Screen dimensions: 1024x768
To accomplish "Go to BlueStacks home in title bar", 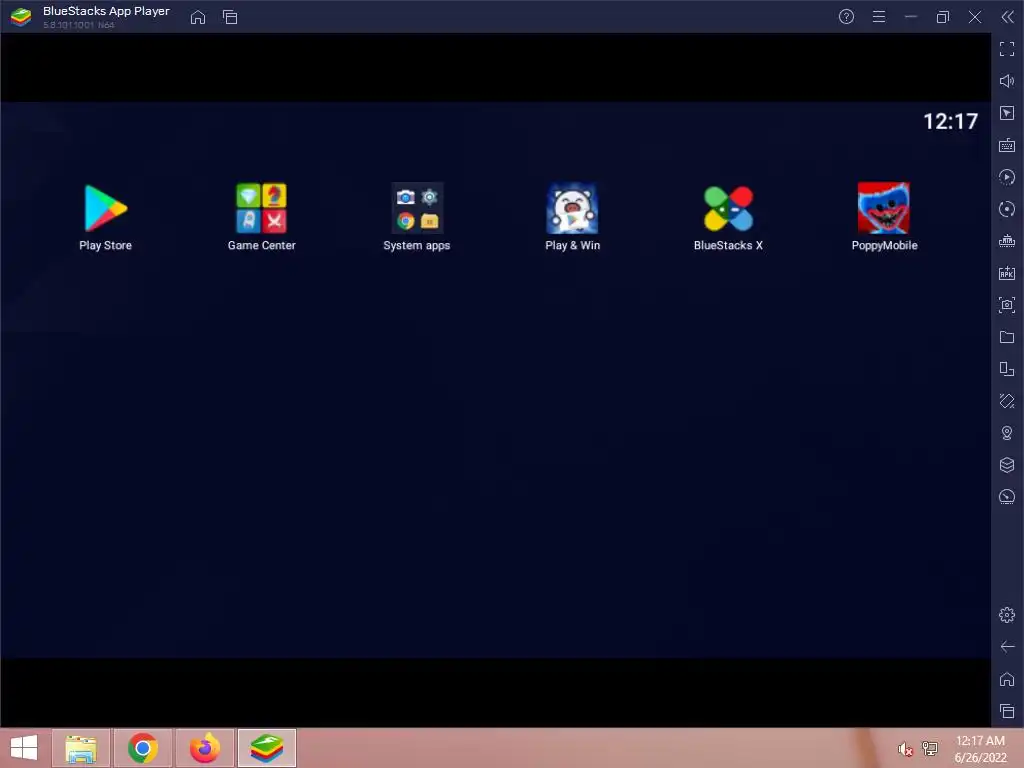I will pos(198,17).
